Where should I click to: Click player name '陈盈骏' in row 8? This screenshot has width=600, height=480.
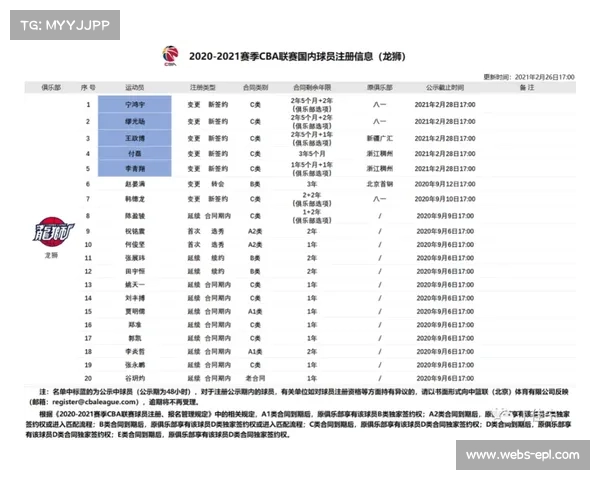pos(135,216)
